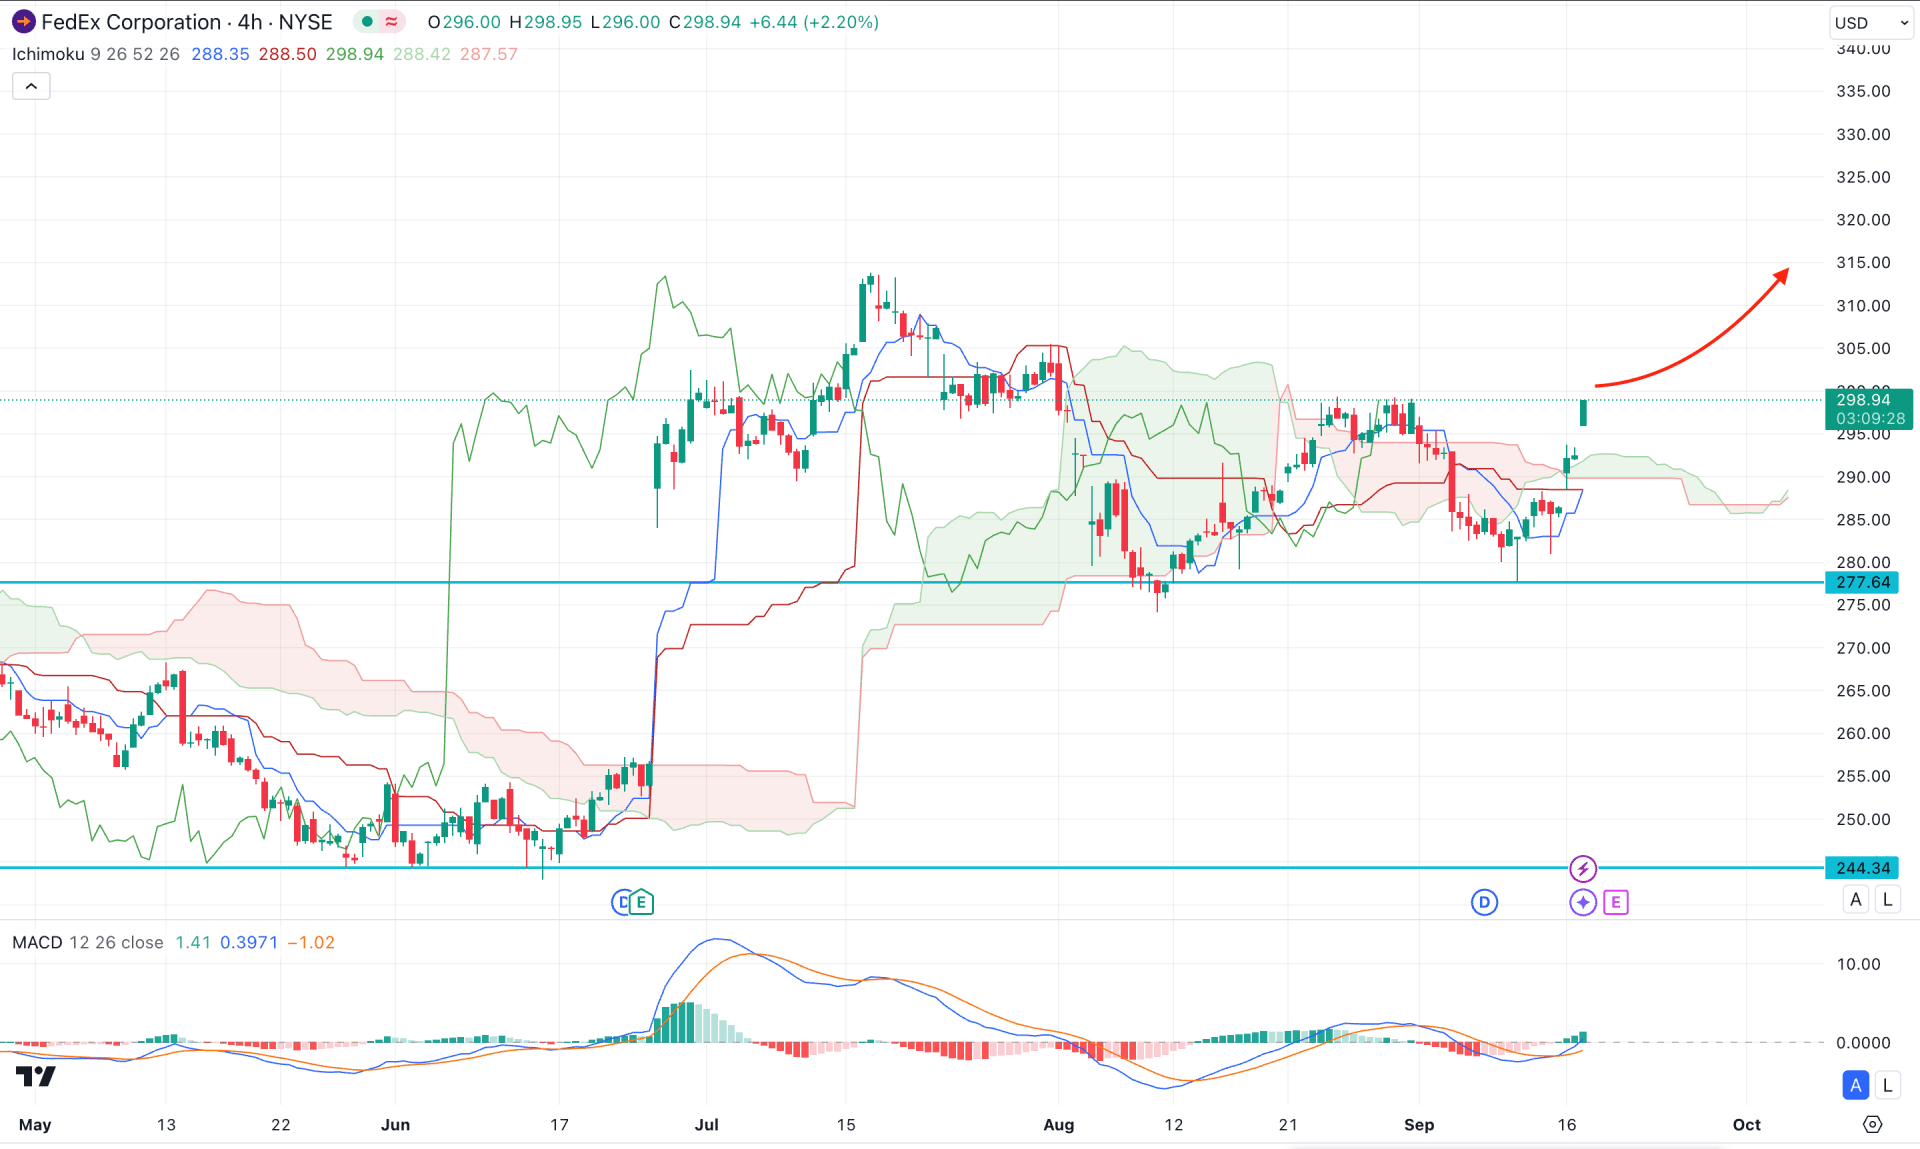Toggle log scale L on price pane
The image size is (1920, 1149).
1887,899
